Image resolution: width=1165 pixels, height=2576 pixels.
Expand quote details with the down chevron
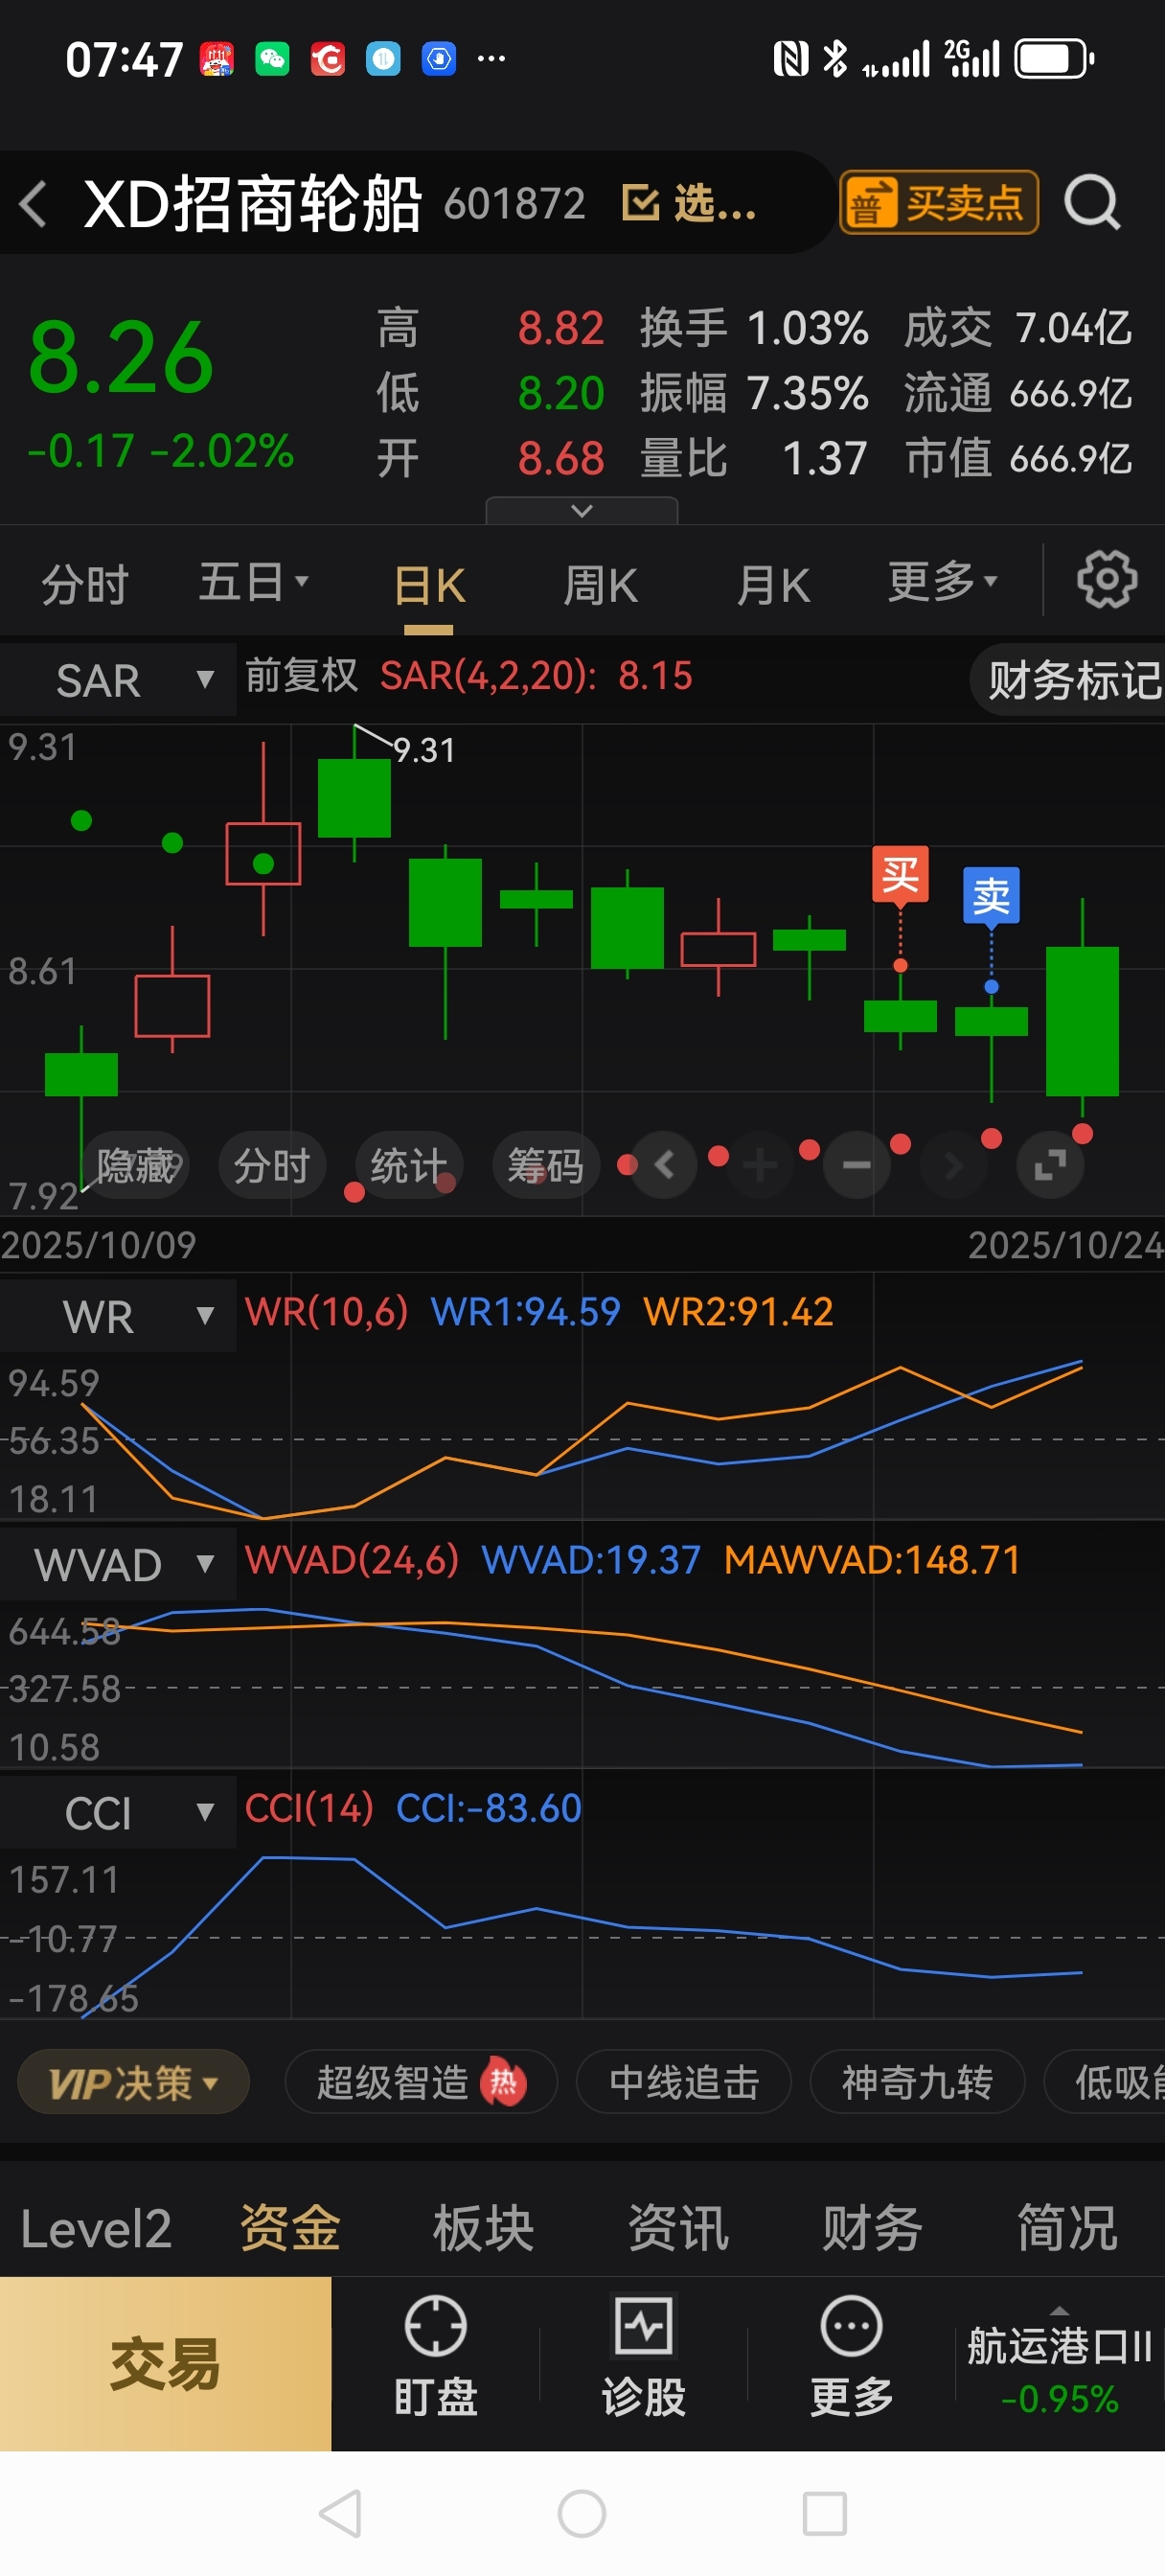tap(582, 511)
